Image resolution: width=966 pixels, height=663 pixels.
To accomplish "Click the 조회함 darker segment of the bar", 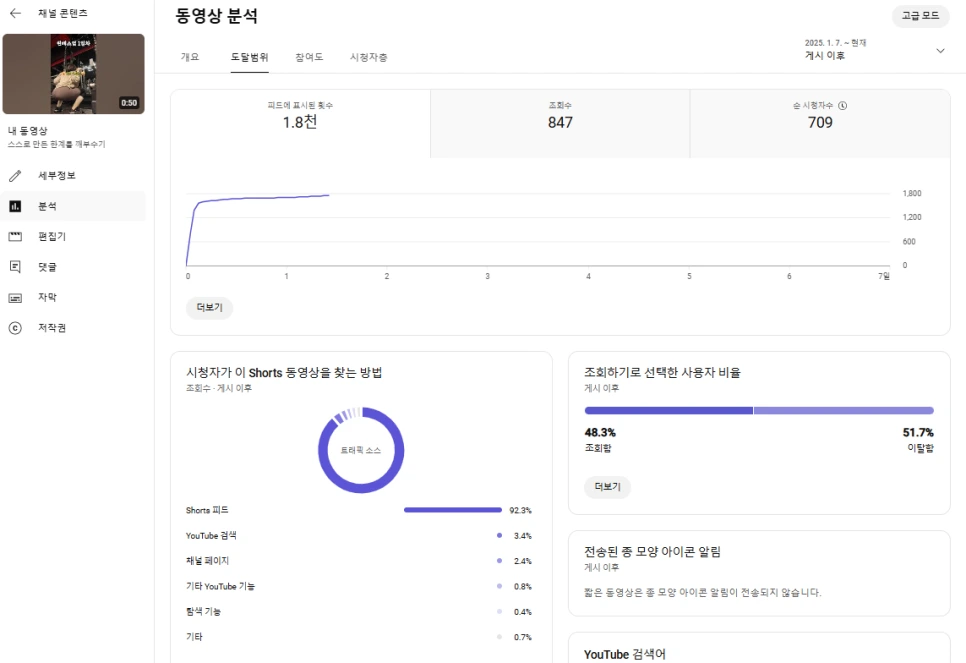I will click(668, 410).
